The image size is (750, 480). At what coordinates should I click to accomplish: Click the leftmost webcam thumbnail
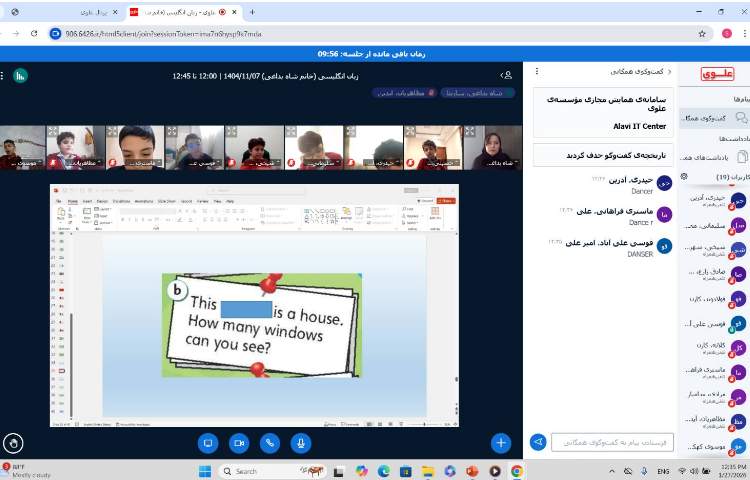(22, 148)
